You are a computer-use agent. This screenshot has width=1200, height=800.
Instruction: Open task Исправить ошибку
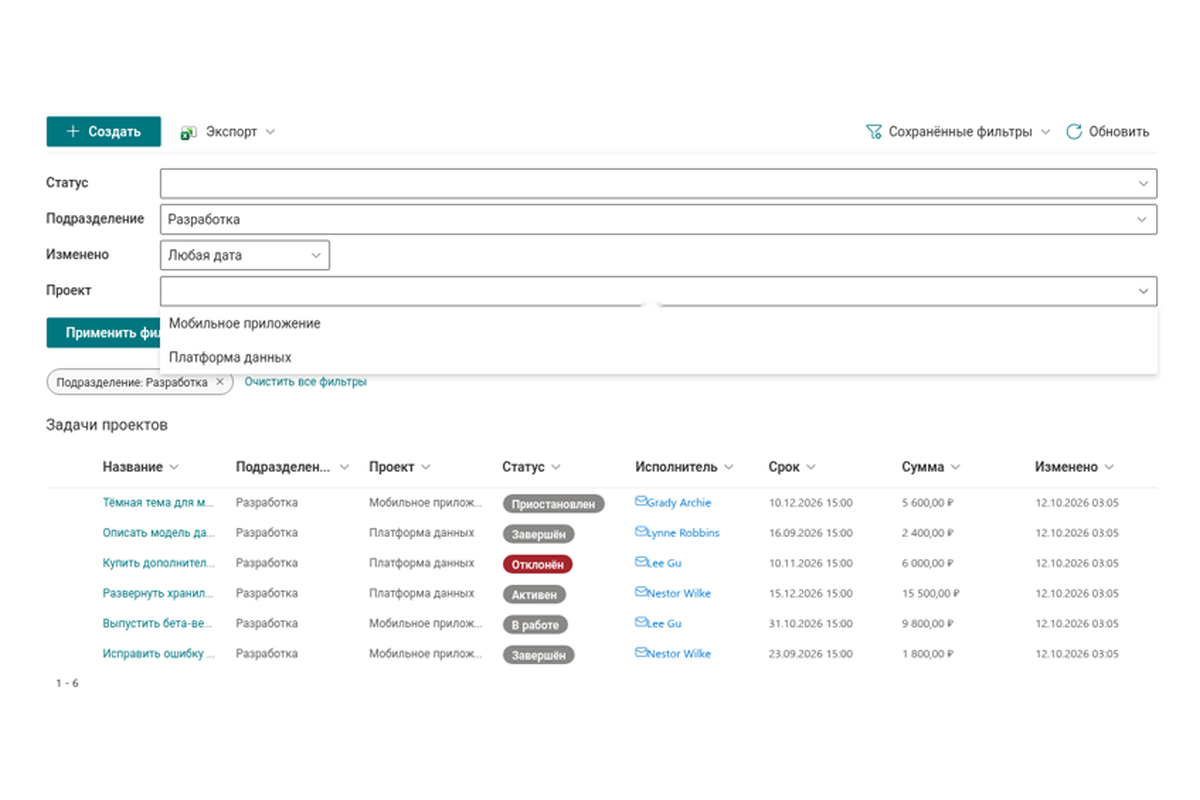coord(158,654)
